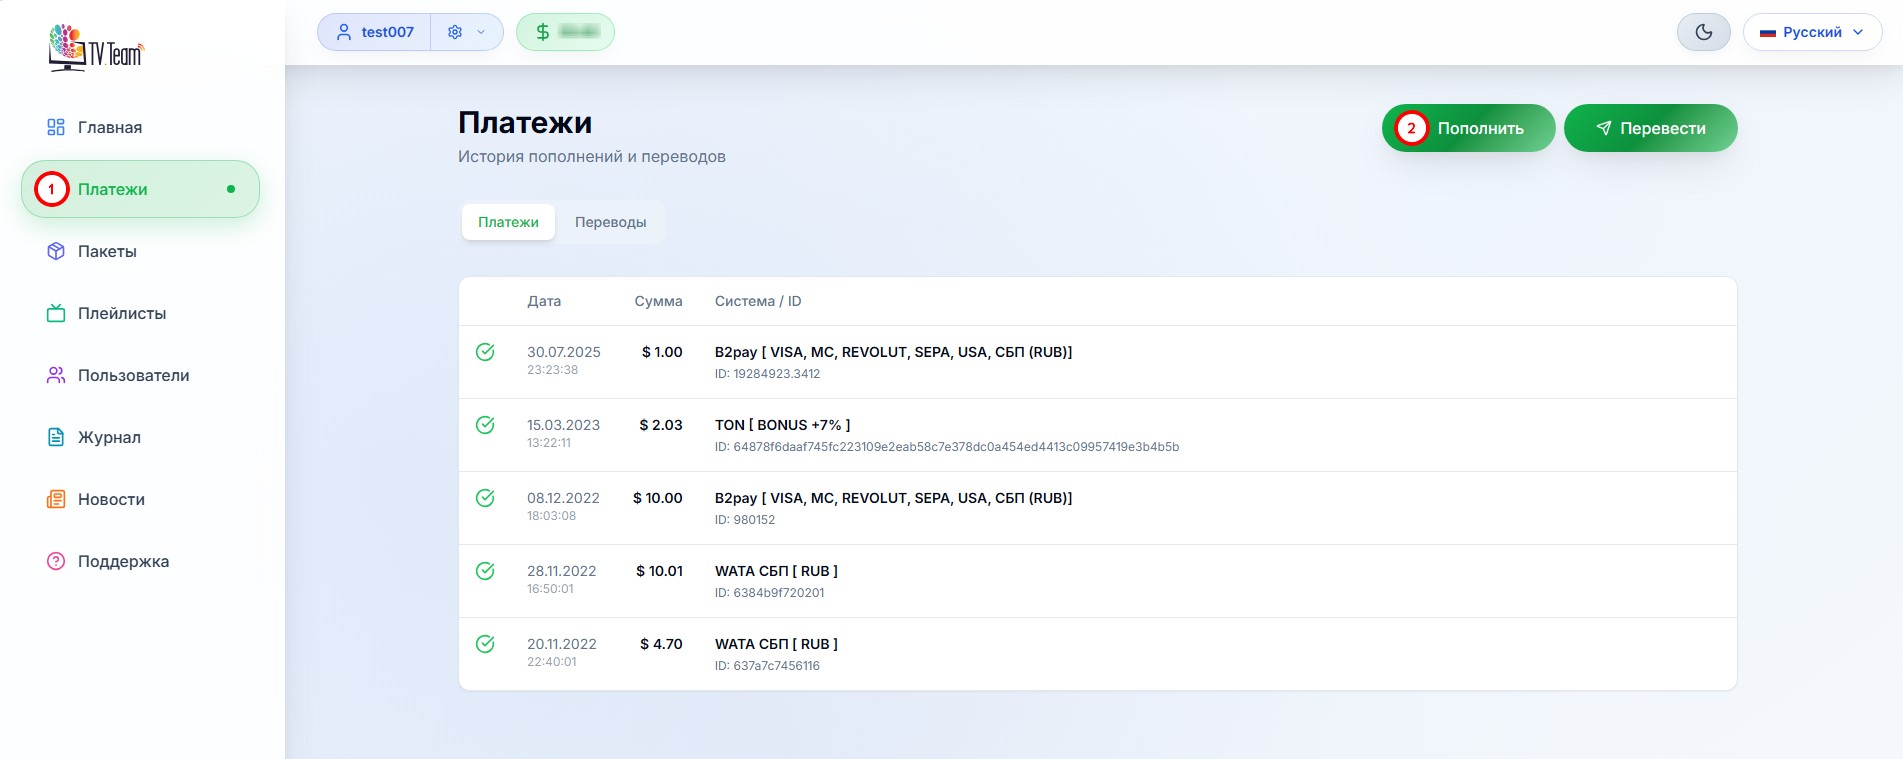Image resolution: width=1903 pixels, height=759 pixels.
Task: Open the Главная dashboard icon
Action: coord(56,127)
